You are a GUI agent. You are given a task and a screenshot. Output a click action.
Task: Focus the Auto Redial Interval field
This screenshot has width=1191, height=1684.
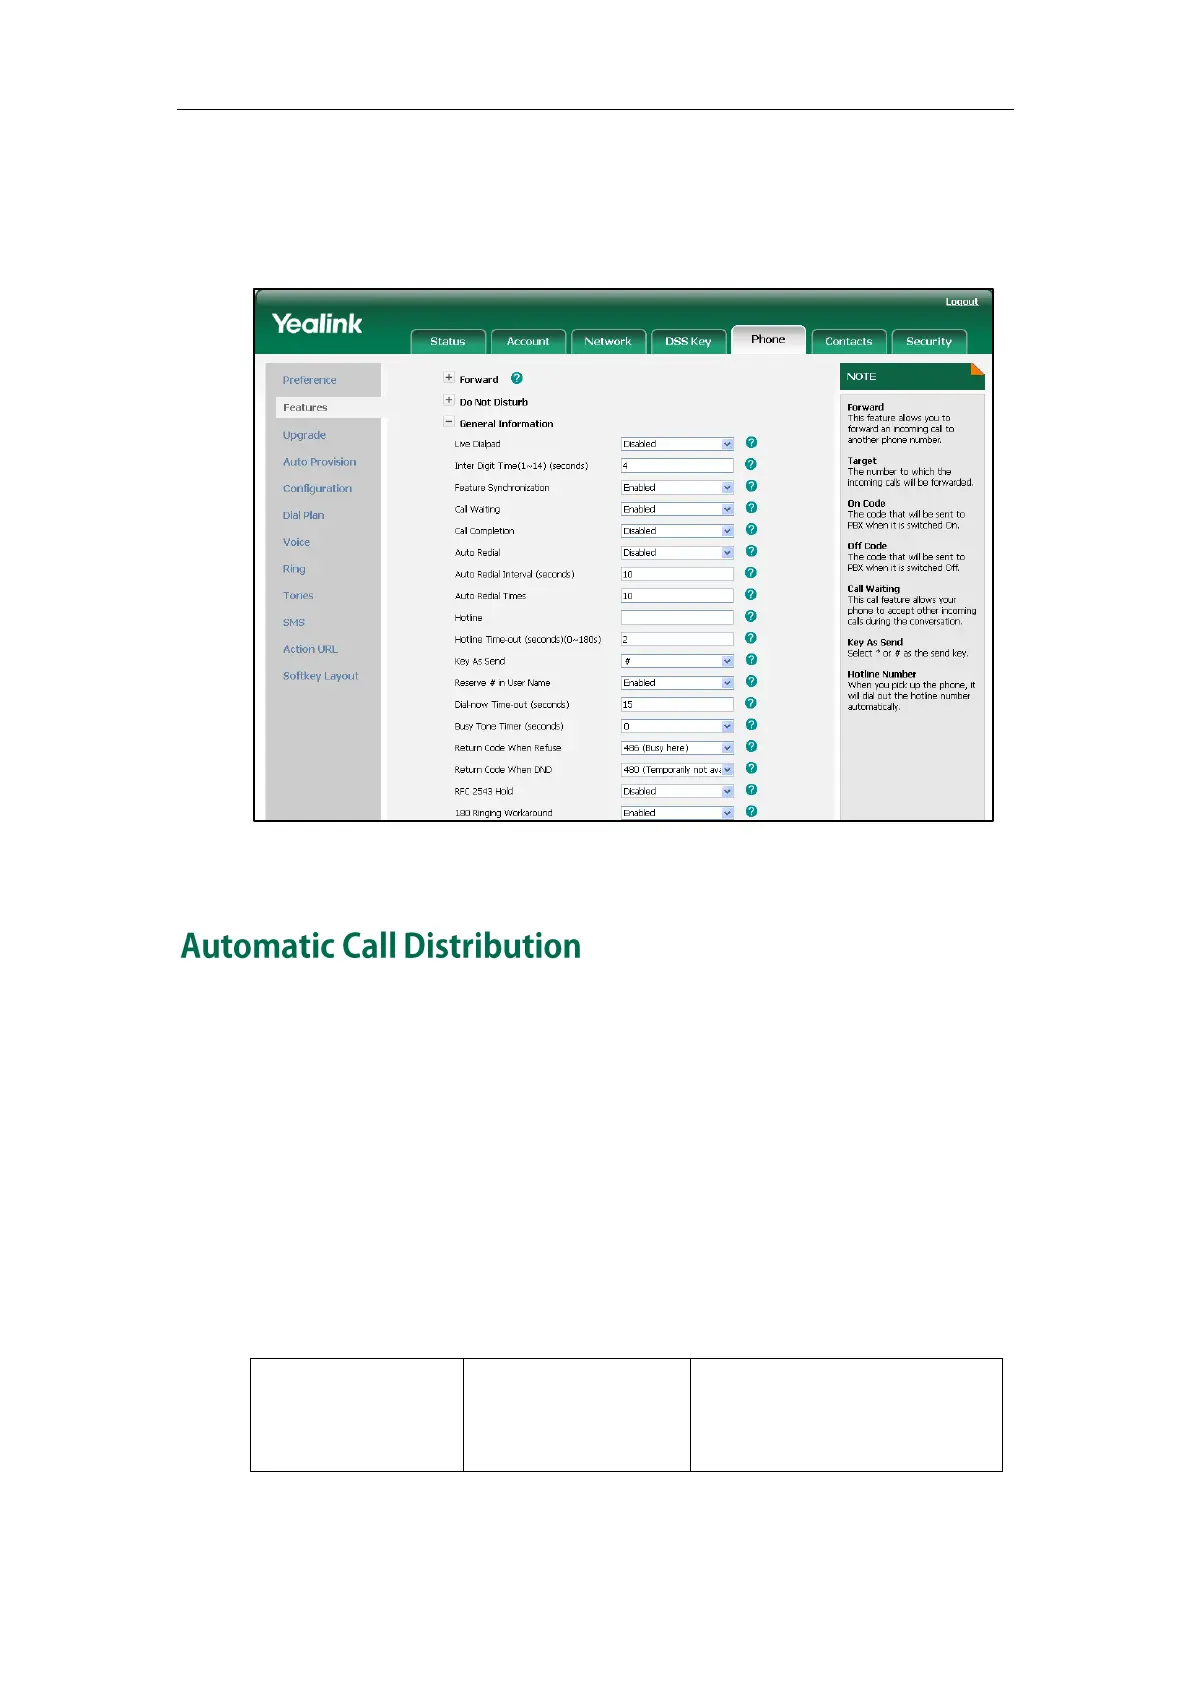677,574
